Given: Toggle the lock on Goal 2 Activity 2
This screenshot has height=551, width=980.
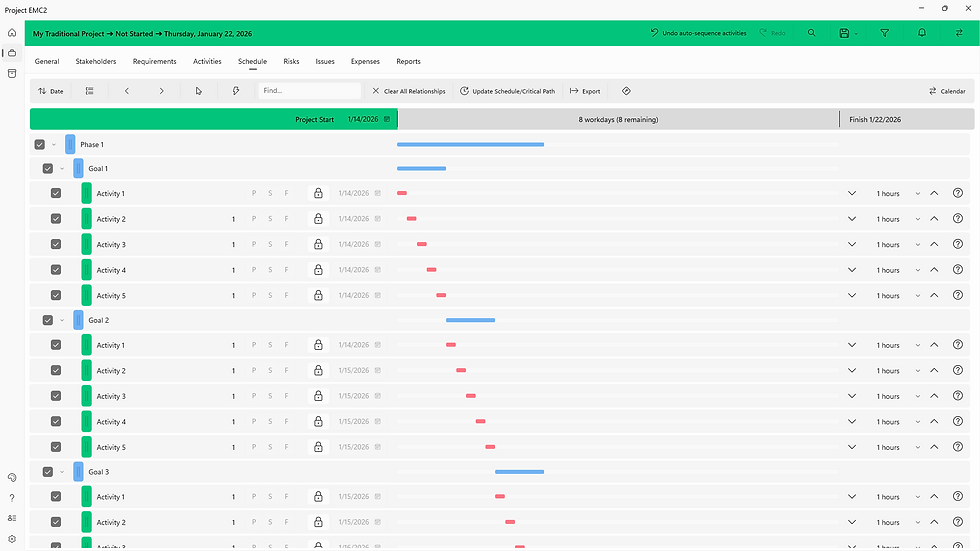Looking at the screenshot, I should point(318,370).
